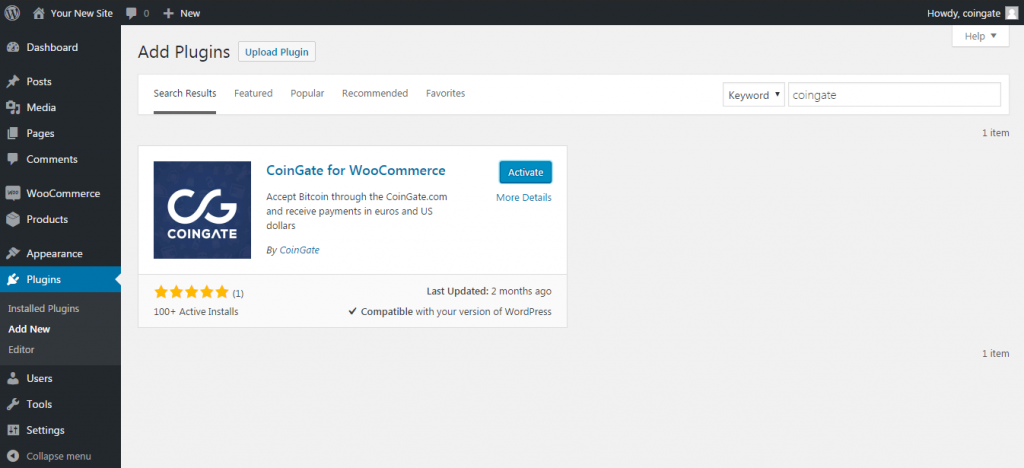Image resolution: width=1024 pixels, height=468 pixels.
Task: Click the Appearance paintbrush icon
Action: [12, 254]
